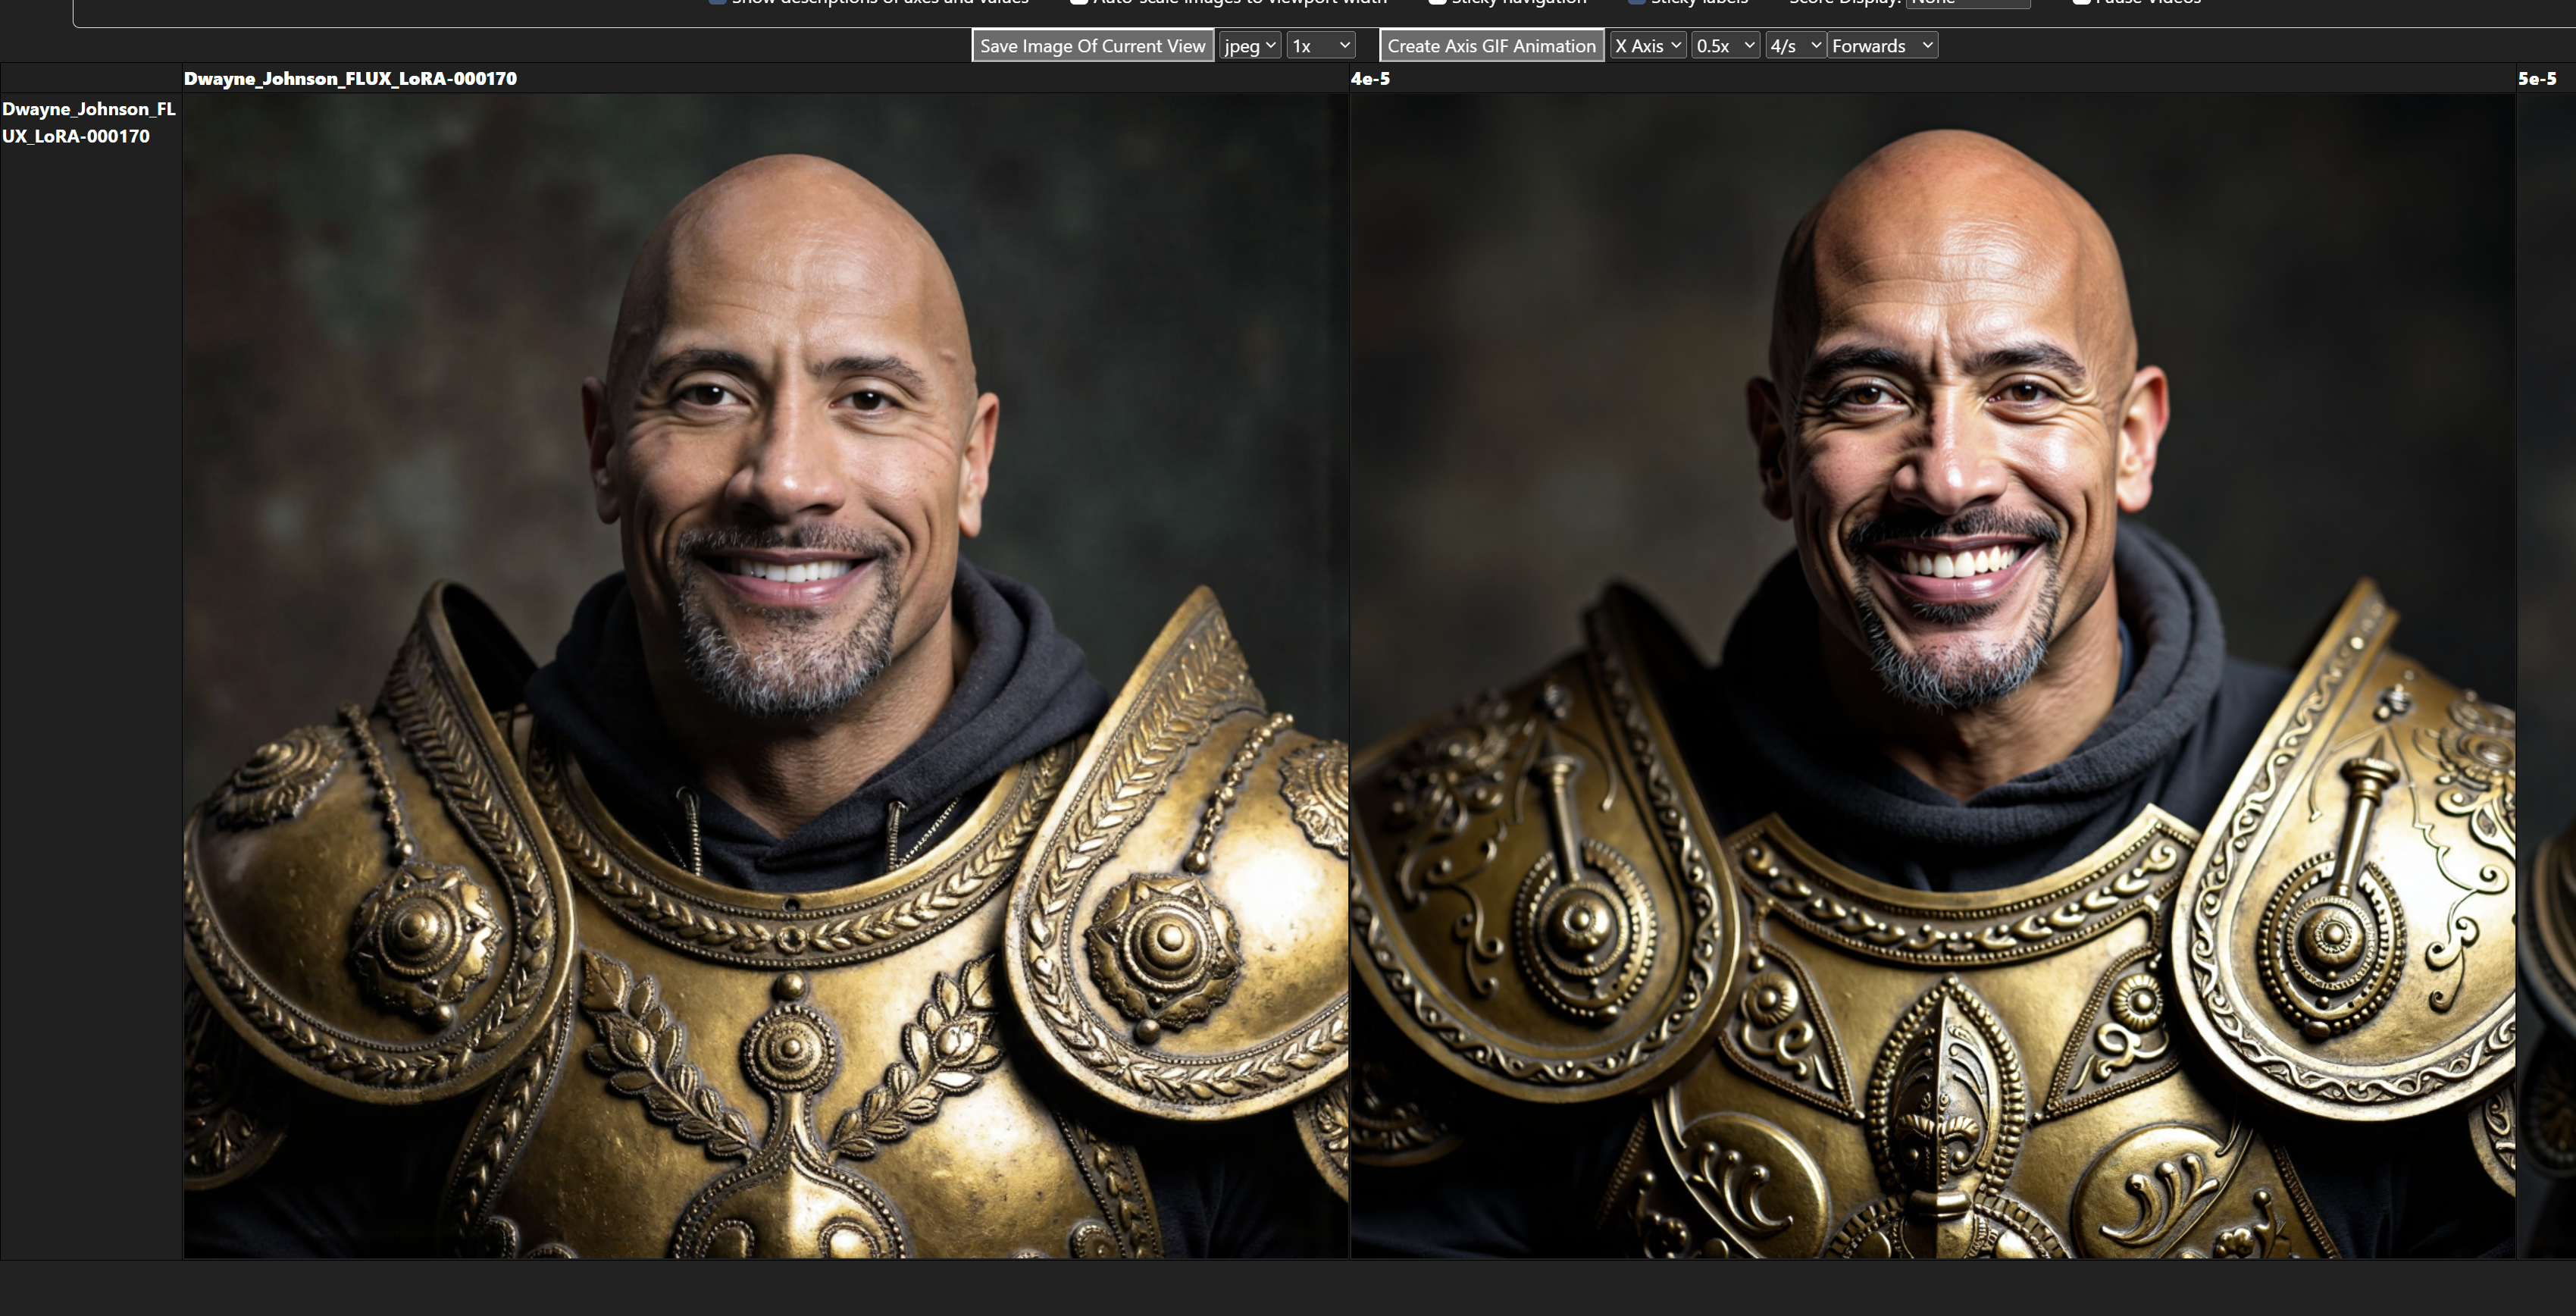Open the partially visible 5e-5 image
The height and width of the screenshot is (1316, 2576).
(x=2546, y=676)
